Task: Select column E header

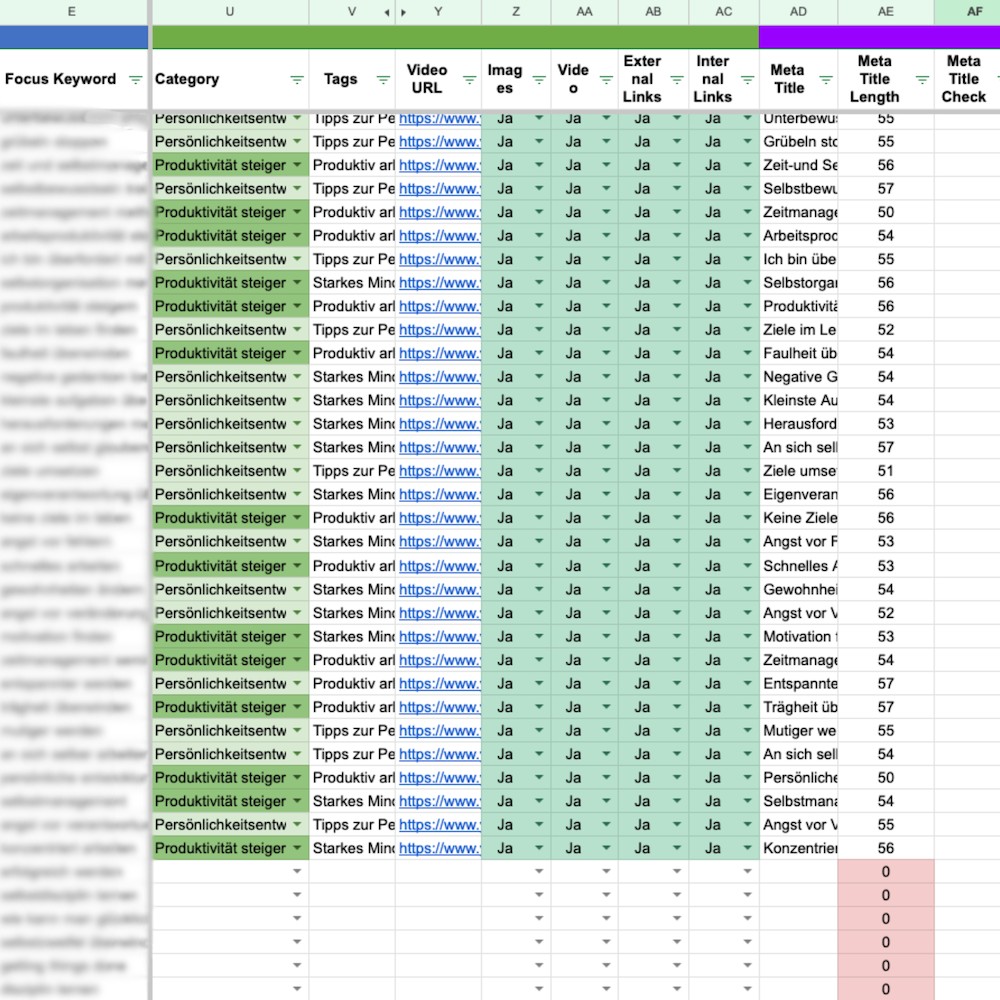Action: [x=72, y=12]
